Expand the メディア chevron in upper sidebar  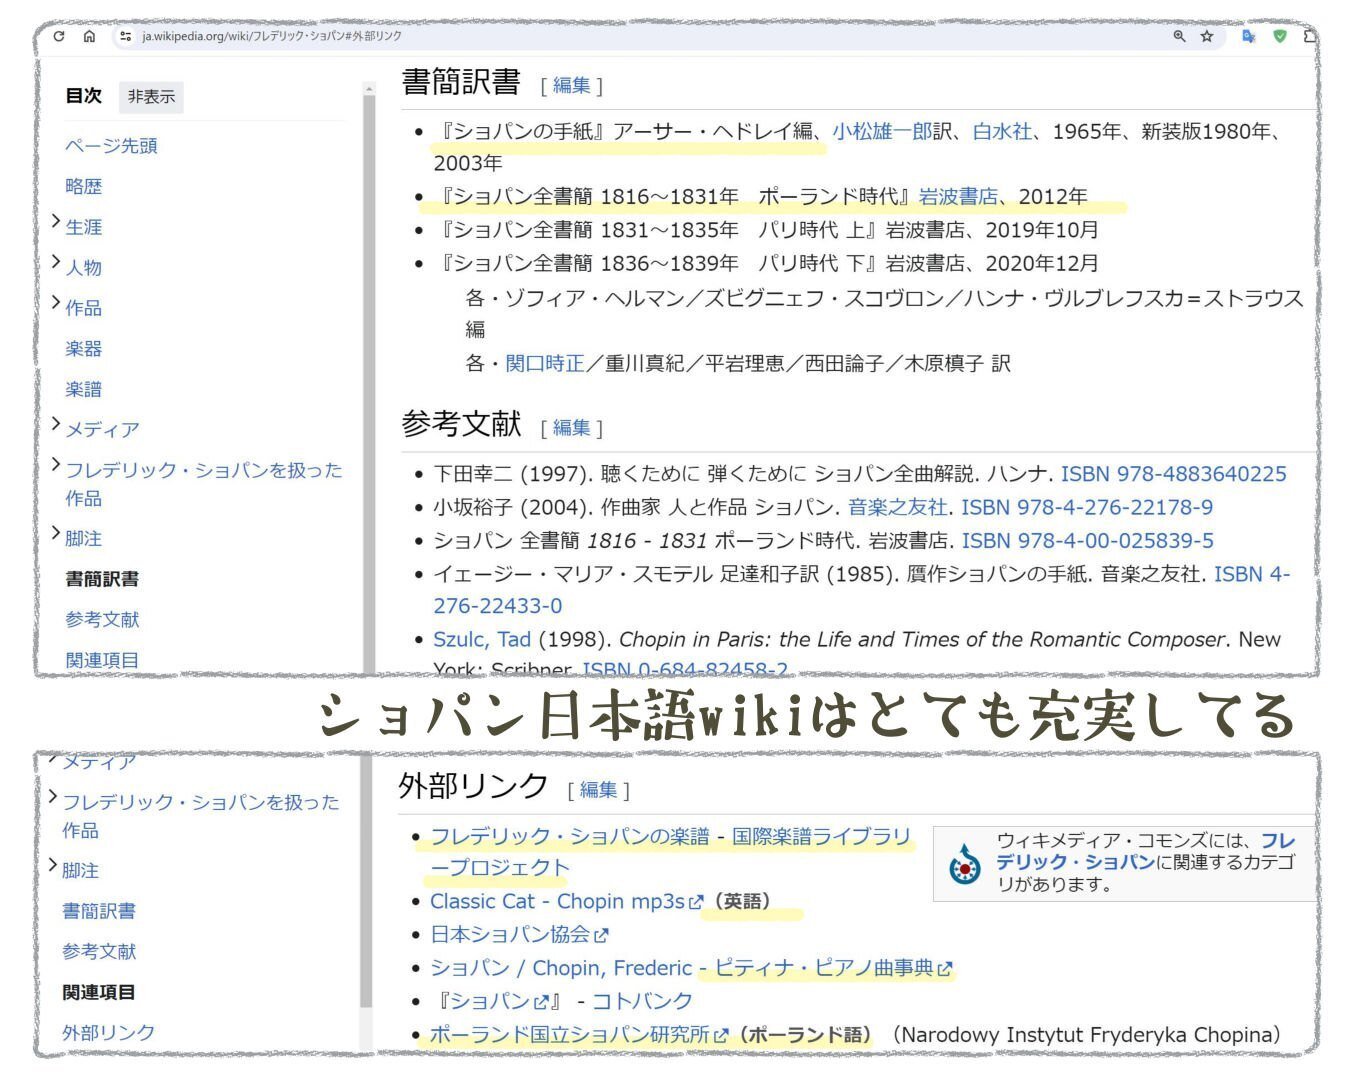(56, 424)
